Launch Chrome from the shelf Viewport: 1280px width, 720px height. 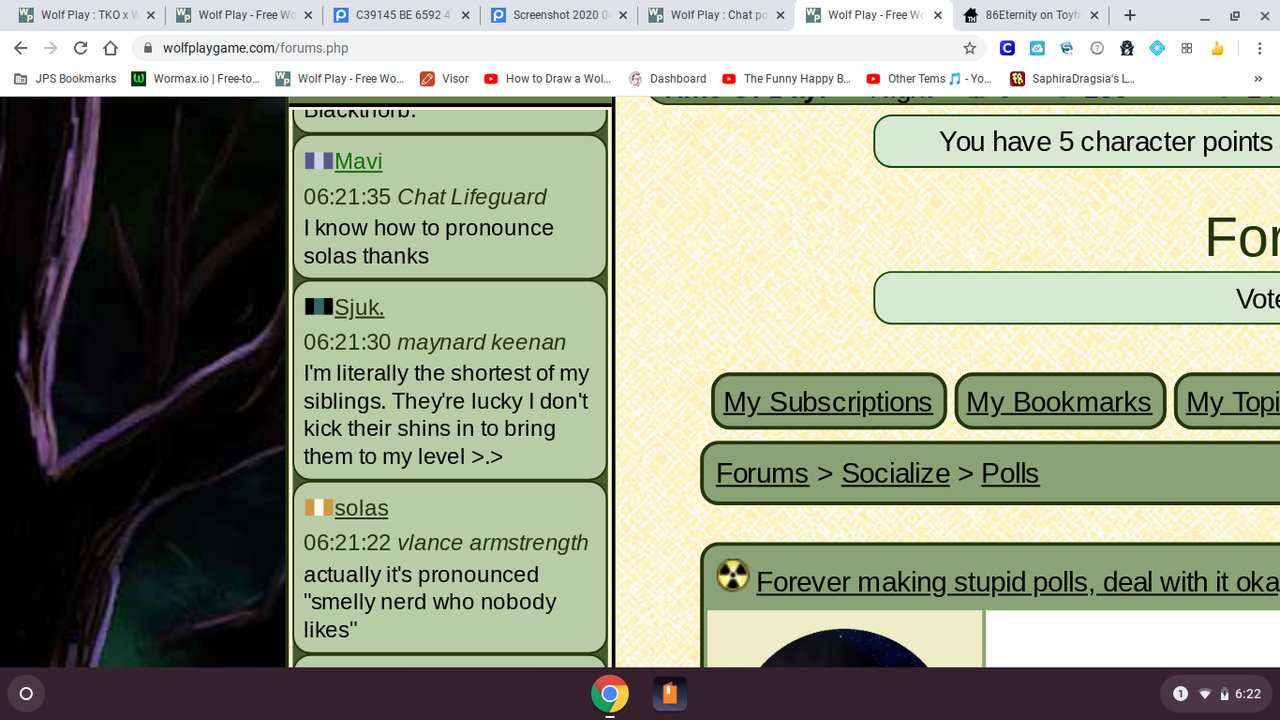[609, 693]
